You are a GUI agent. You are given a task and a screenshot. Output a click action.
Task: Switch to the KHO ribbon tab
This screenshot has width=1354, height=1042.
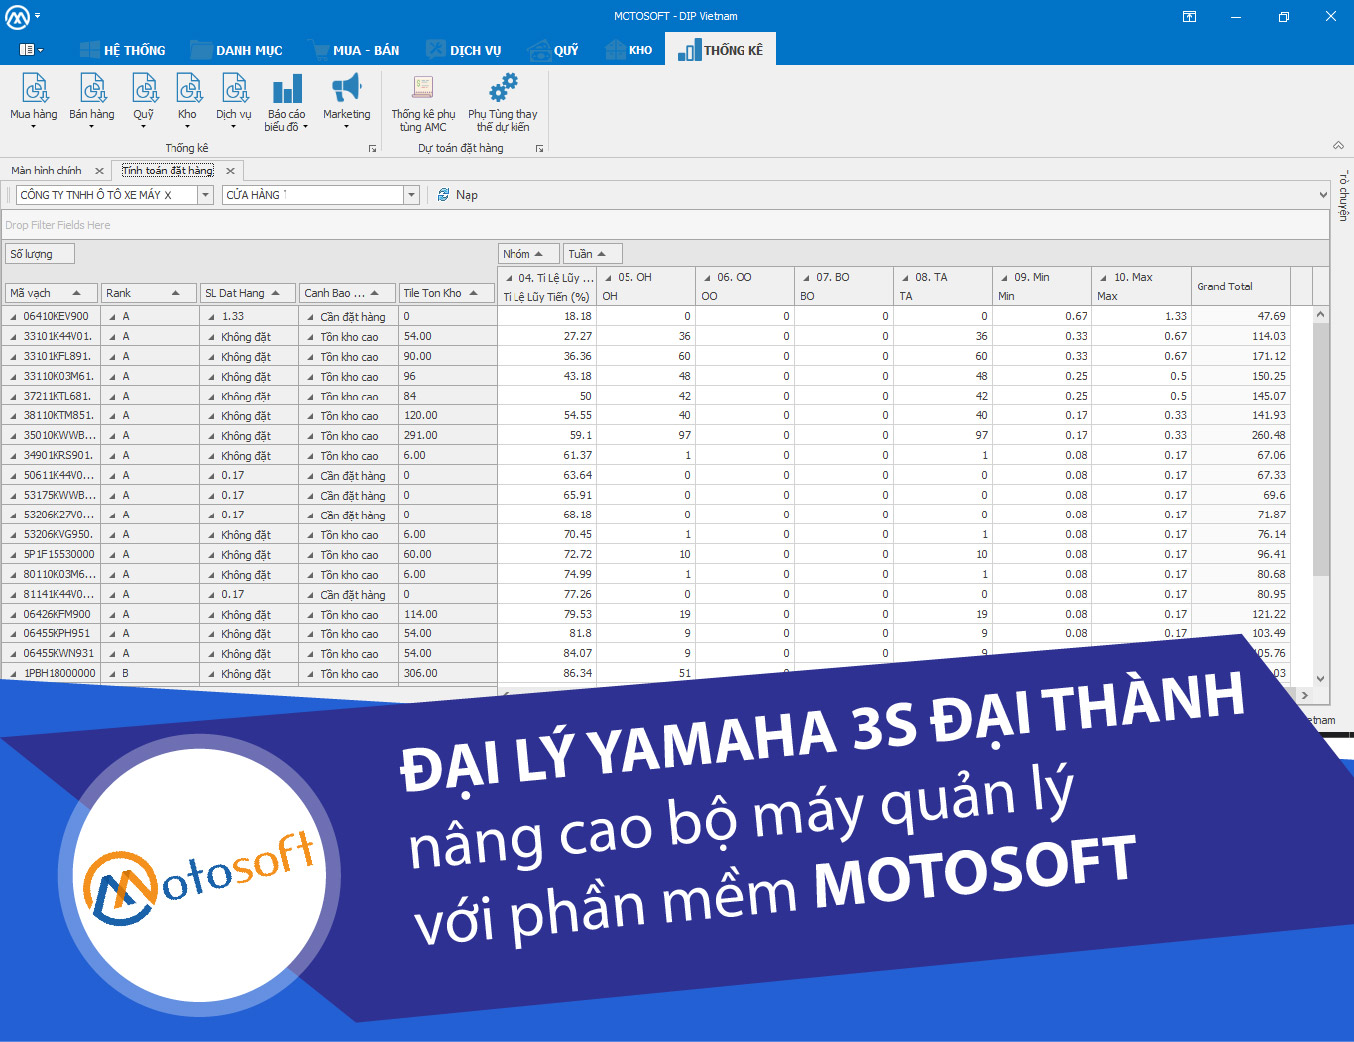pyautogui.click(x=630, y=49)
